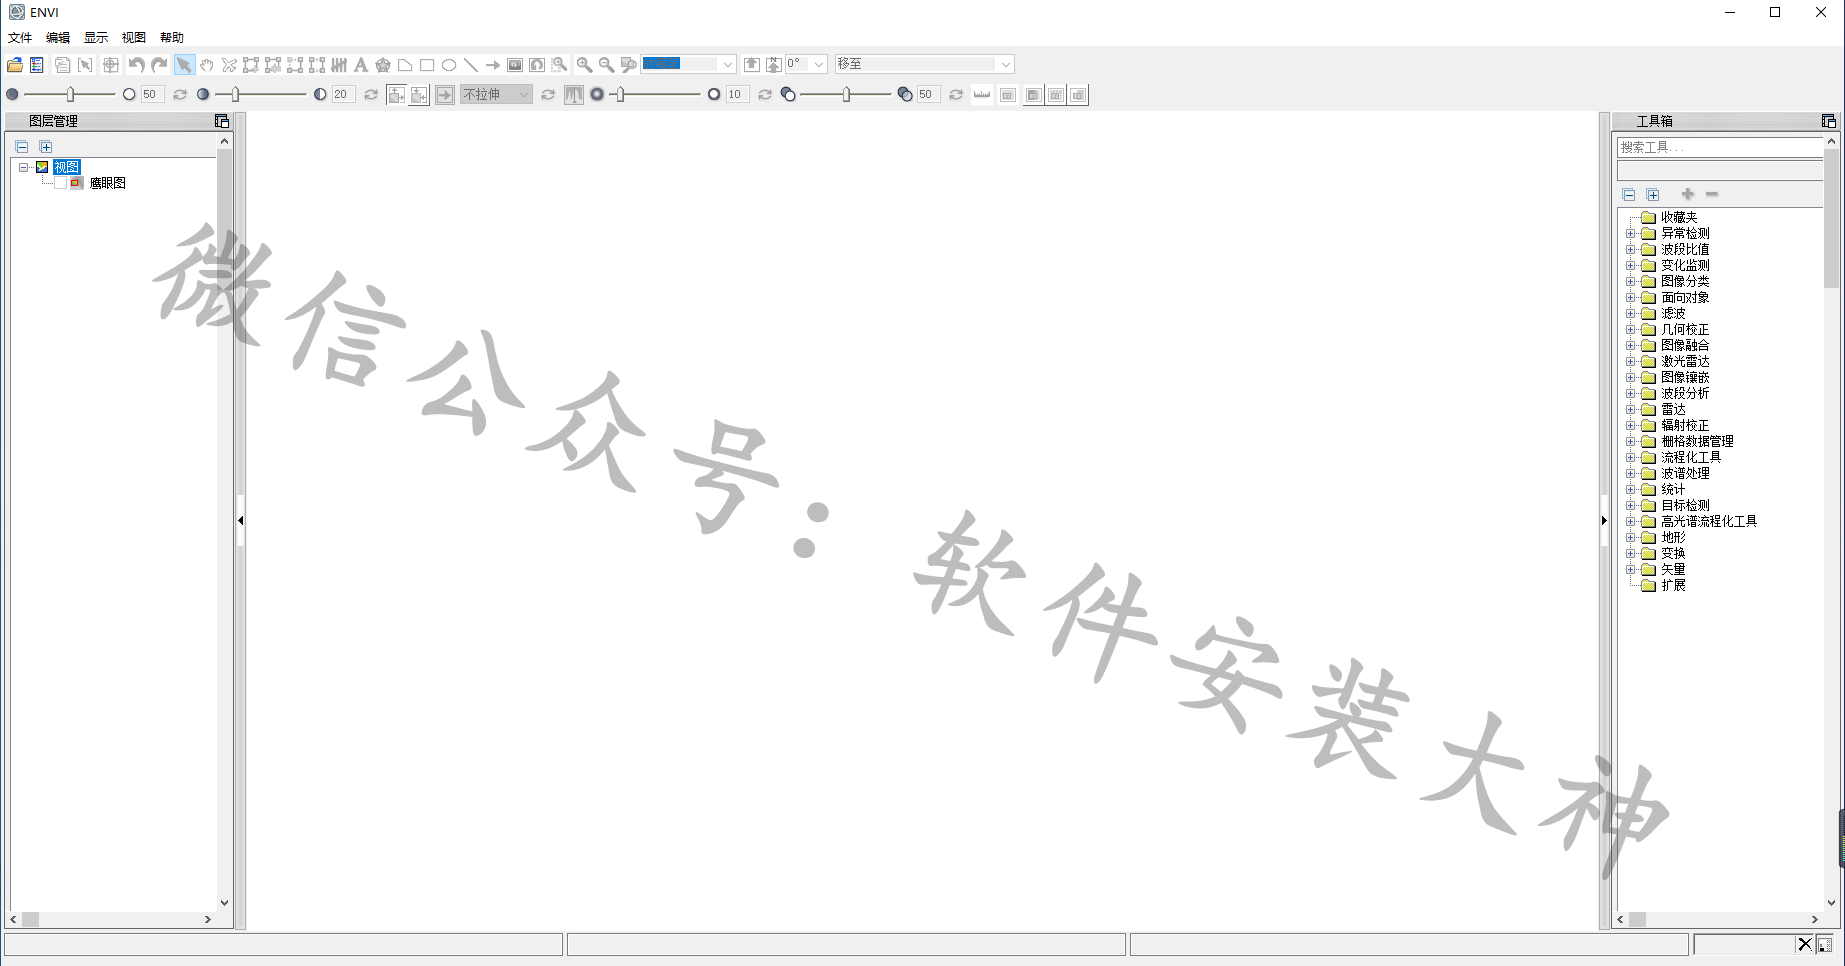
Task: Choose the Select arrow tool
Action: (184, 65)
